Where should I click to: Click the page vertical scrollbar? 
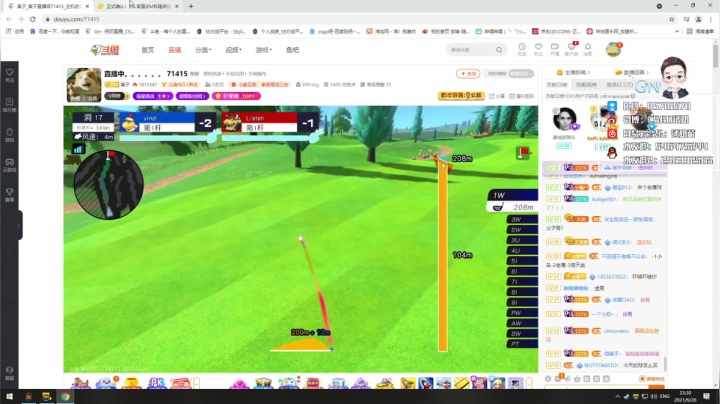715,55
